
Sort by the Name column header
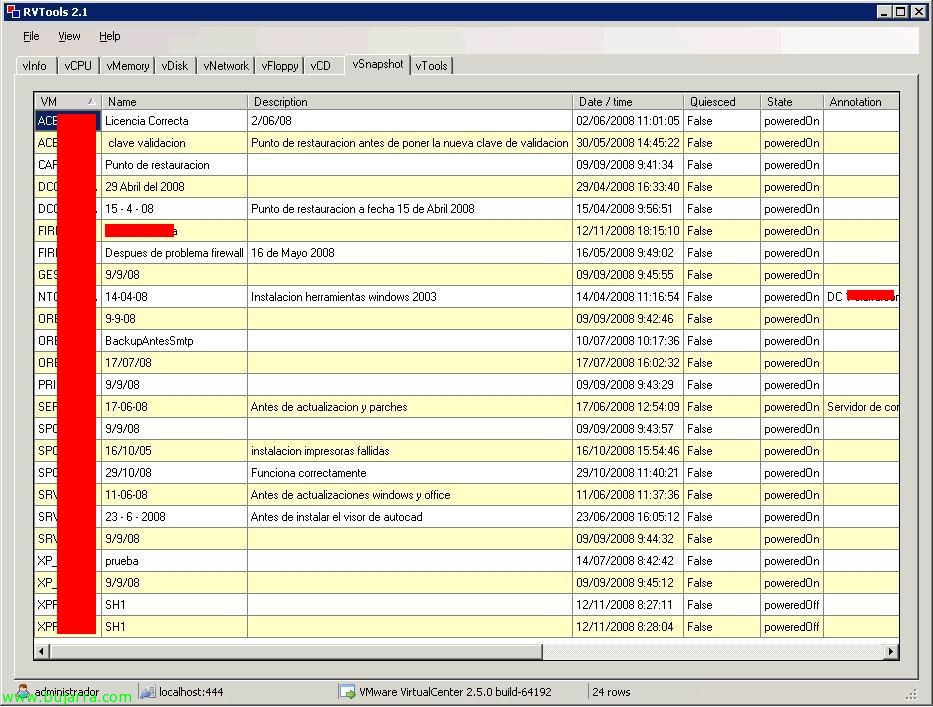(x=174, y=102)
